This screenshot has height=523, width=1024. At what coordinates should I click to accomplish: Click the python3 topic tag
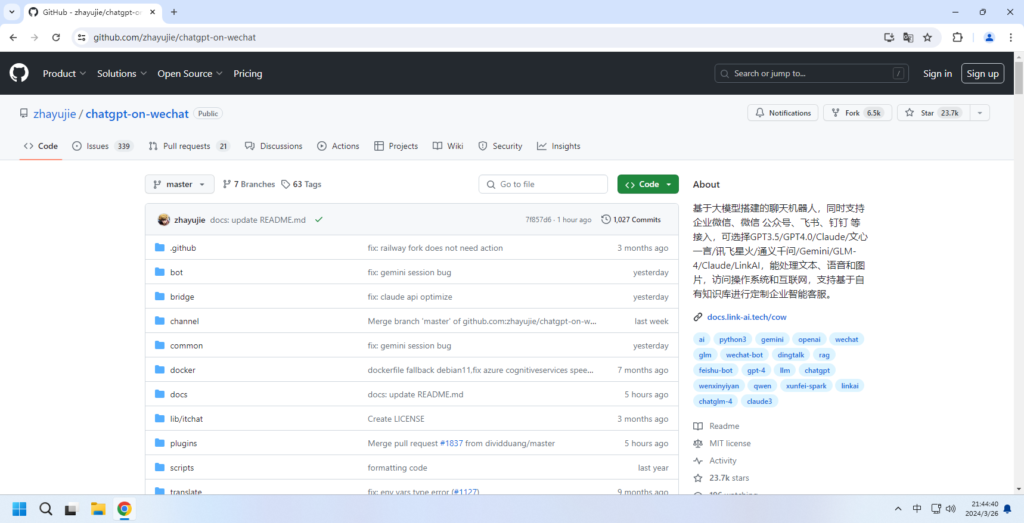[x=733, y=339]
